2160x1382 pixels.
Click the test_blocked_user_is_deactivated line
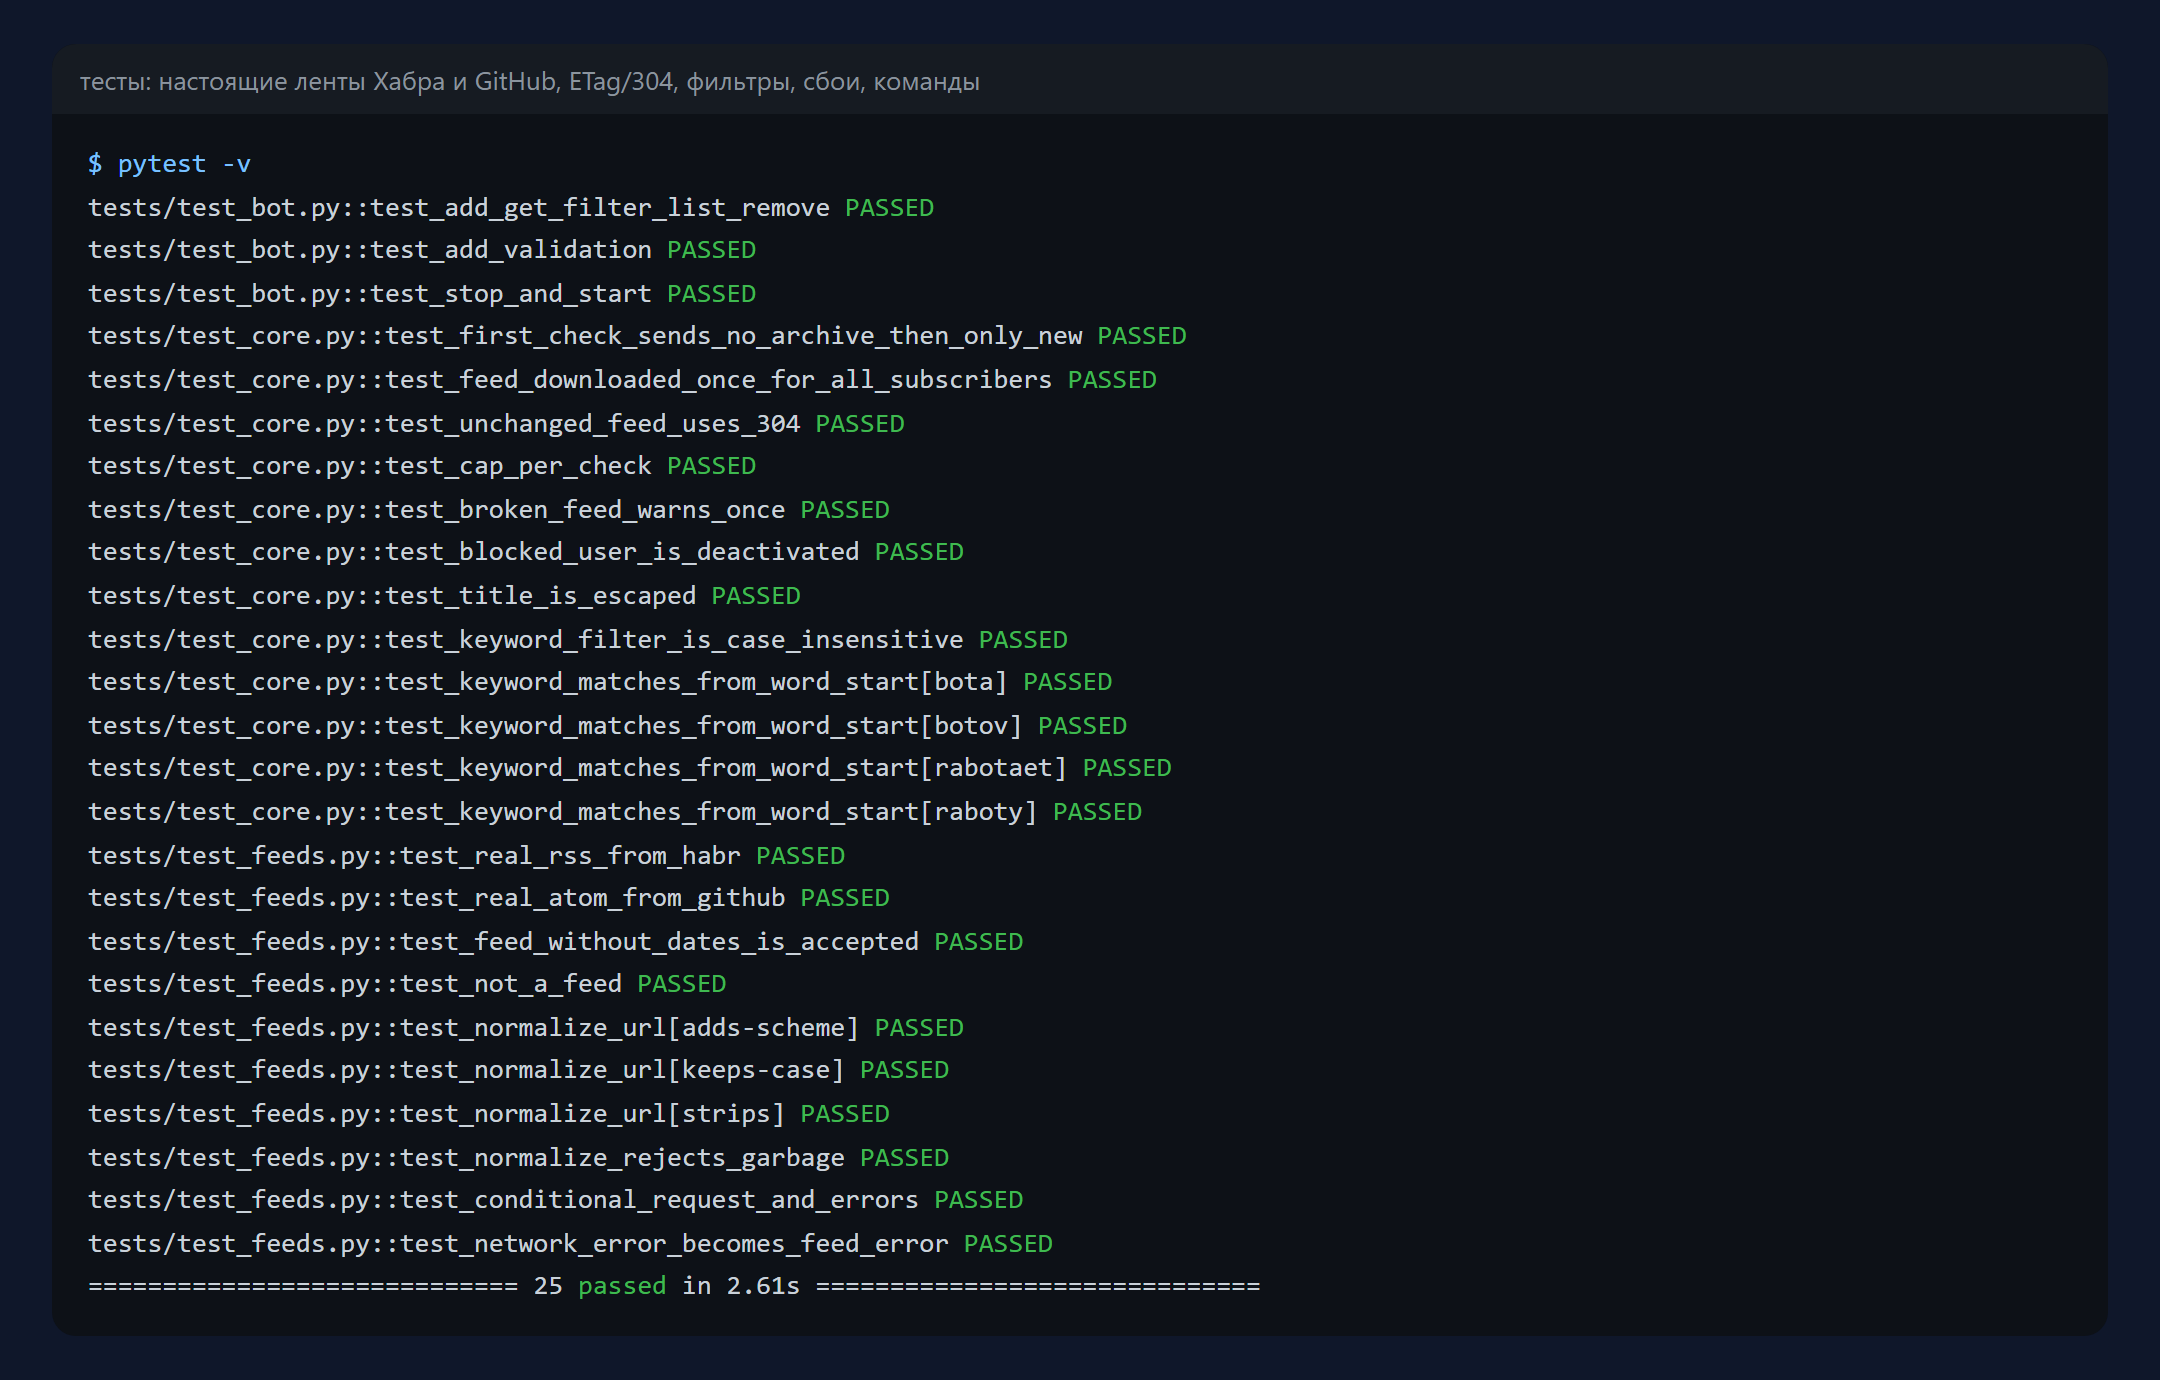click(x=526, y=552)
